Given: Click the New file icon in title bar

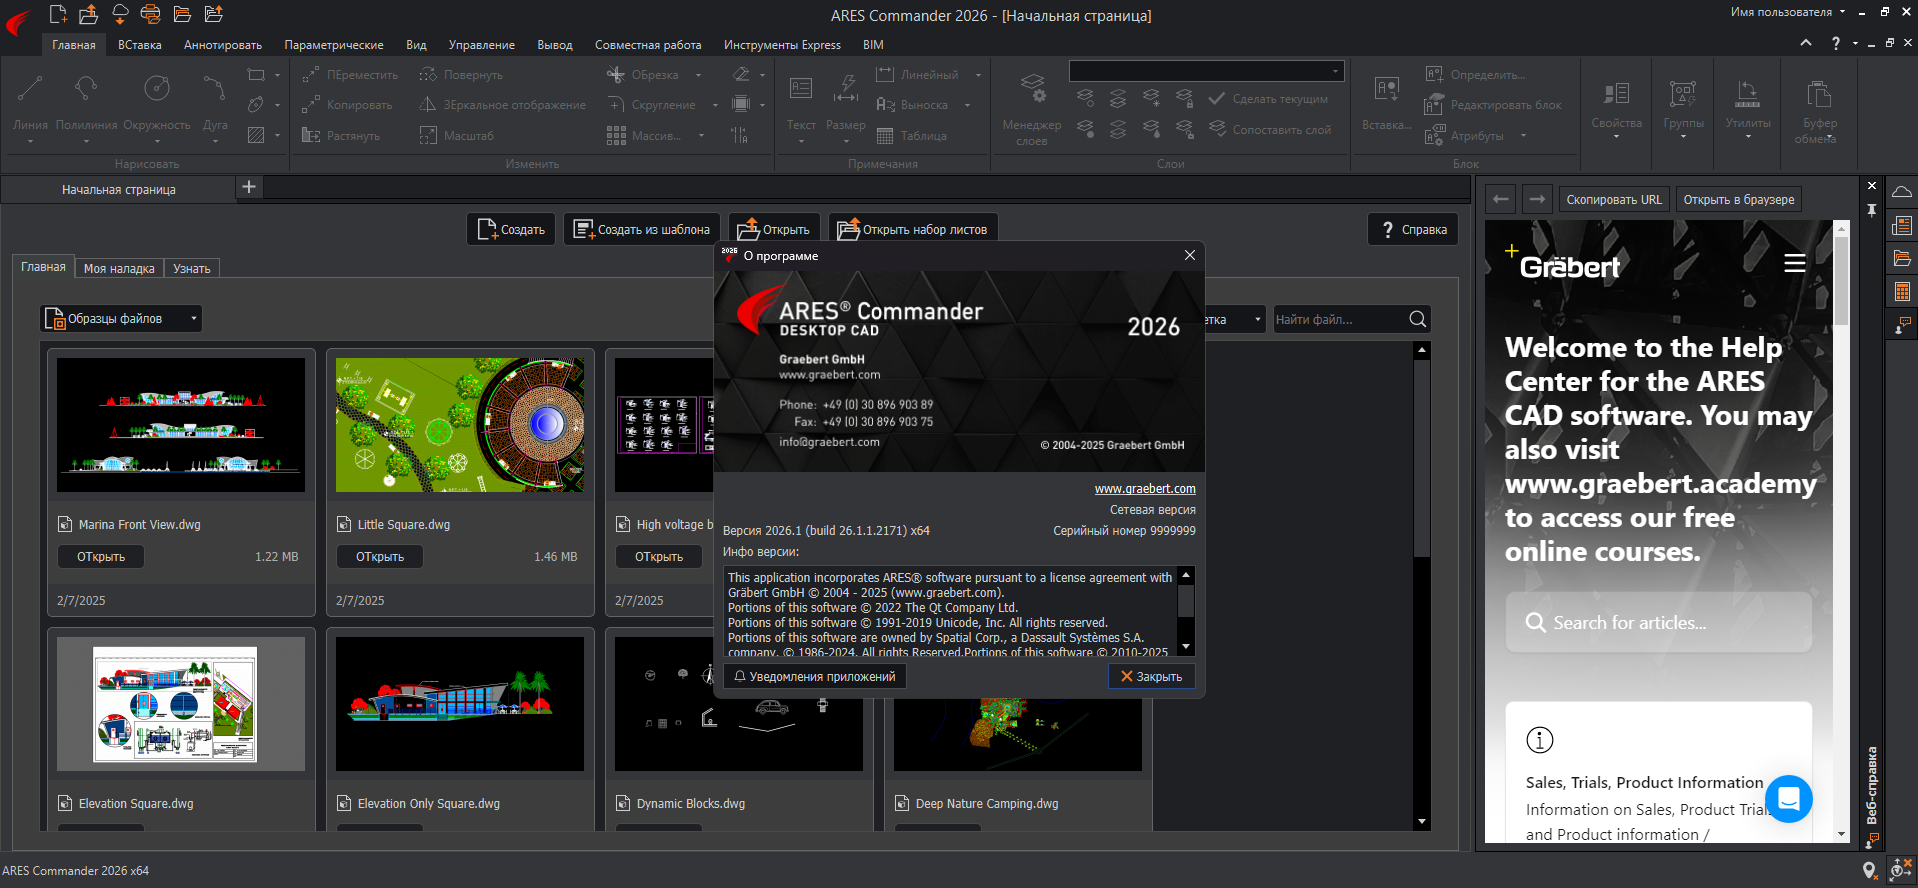Looking at the screenshot, I should tap(58, 14).
